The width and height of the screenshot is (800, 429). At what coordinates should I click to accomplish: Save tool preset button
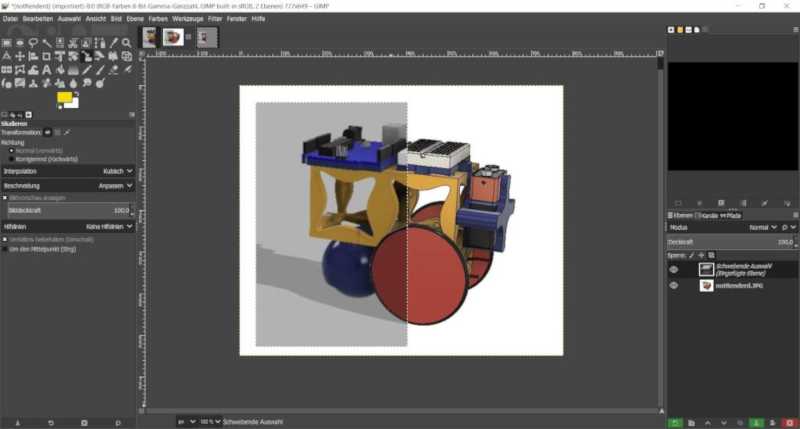[x=17, y=423]
